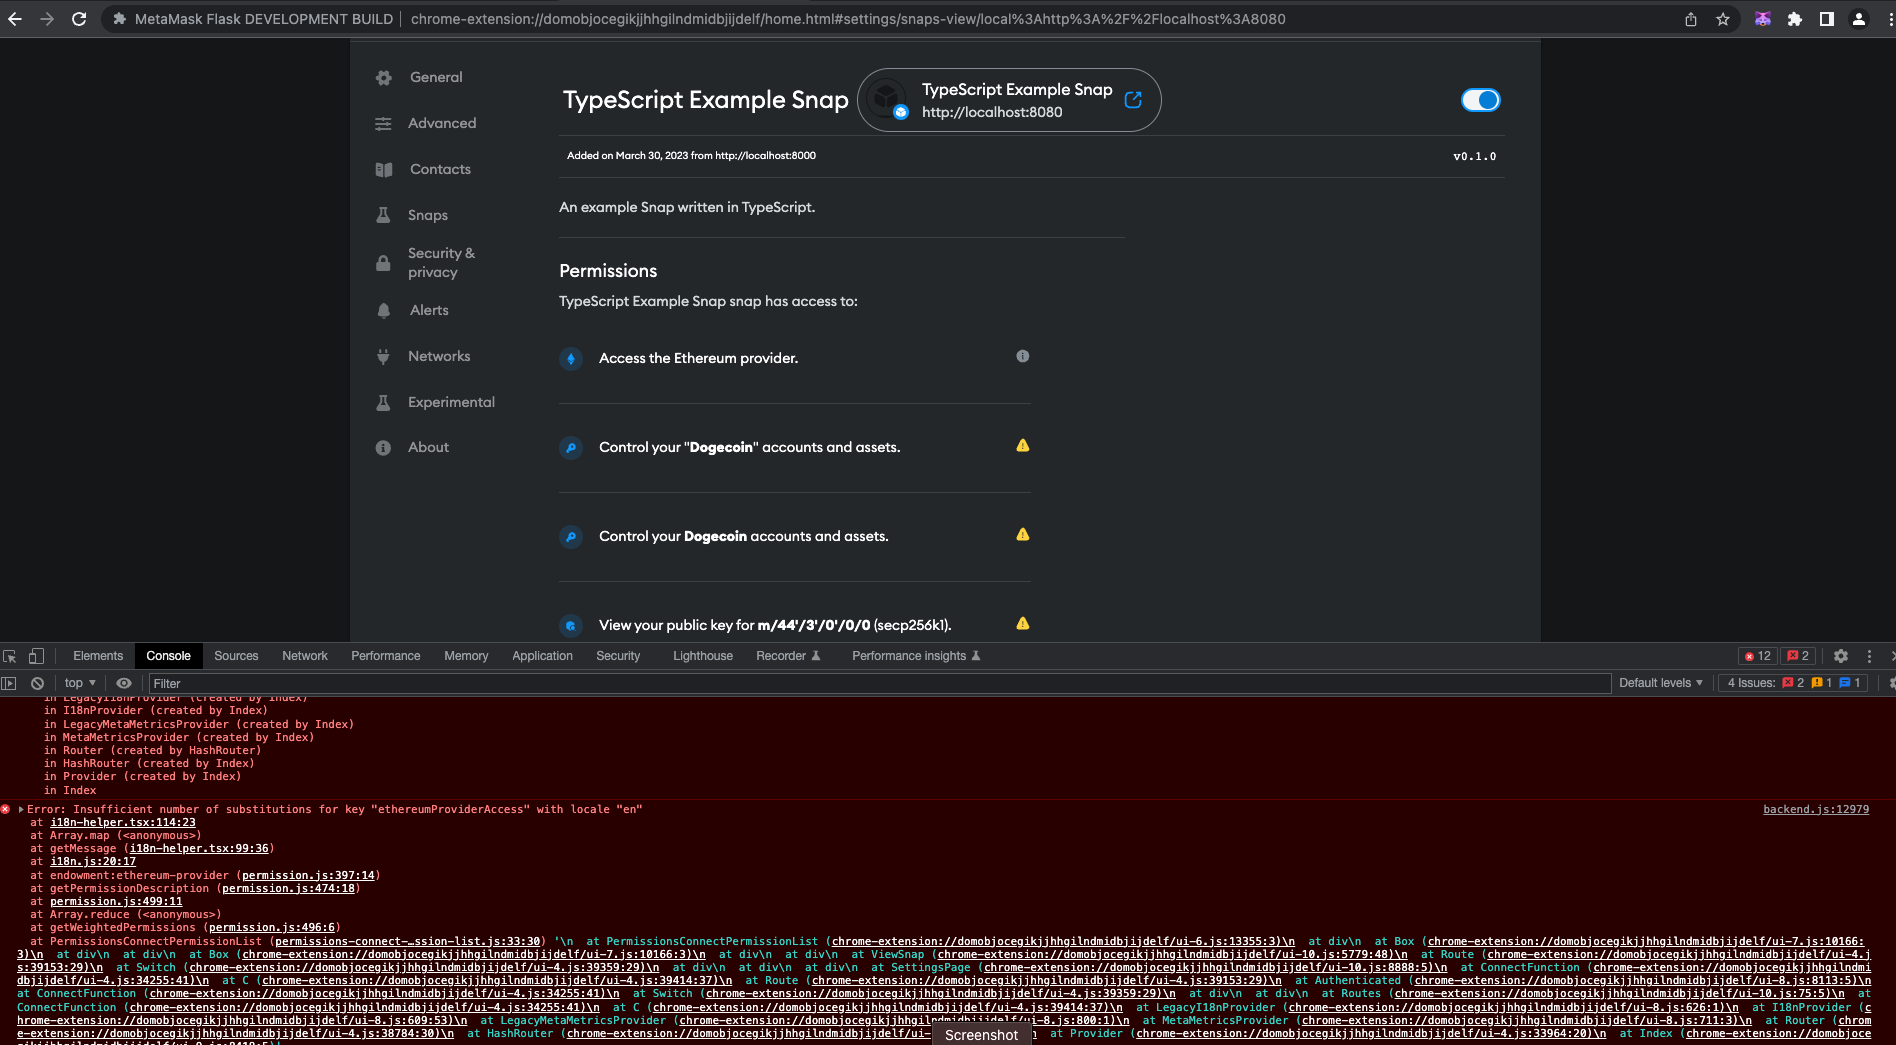Viewport: 1896px width, 1045px height.
Task: Open the Performance insights tab
Action: [916, 656]
